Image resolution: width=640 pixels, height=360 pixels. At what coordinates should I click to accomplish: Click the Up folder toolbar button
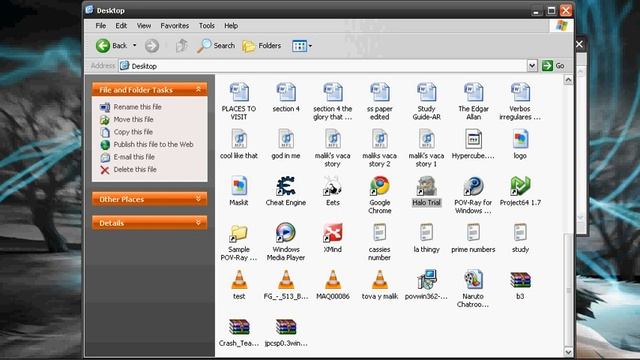coord(182,46)
